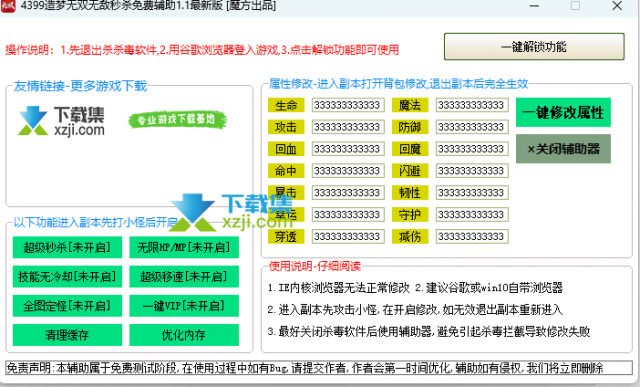Click instruction line 1 about IE内核浏览器
Screen dimensions: 640x387
pyautogui.click(x=415, y=288)
